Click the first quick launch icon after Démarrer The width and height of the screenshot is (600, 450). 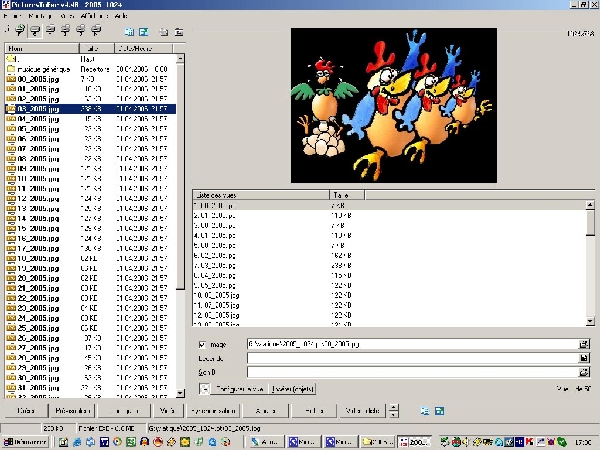(63, 442)
